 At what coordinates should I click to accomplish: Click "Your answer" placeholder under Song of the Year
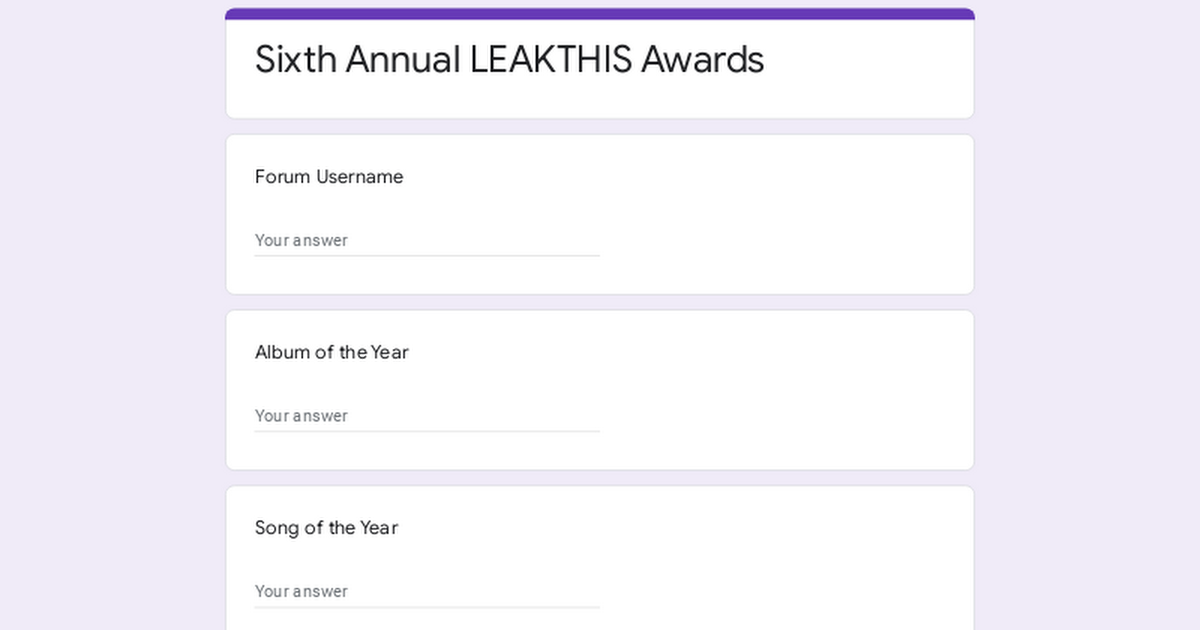point(301,591)
